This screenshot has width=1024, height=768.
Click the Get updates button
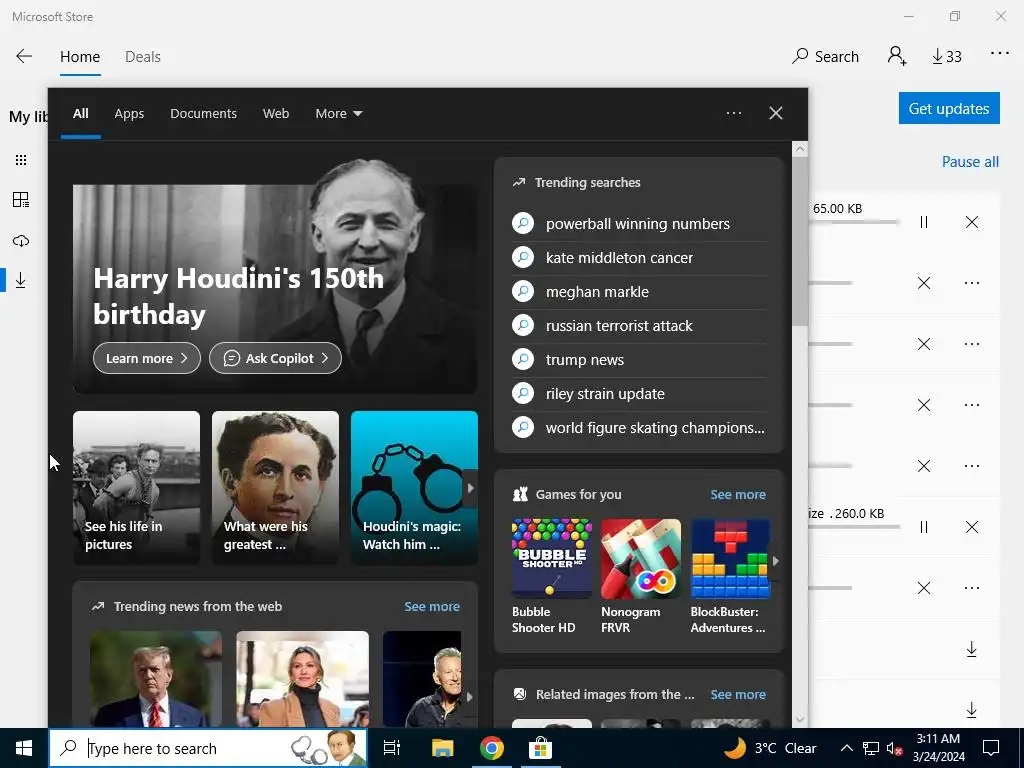click(949, 108)
